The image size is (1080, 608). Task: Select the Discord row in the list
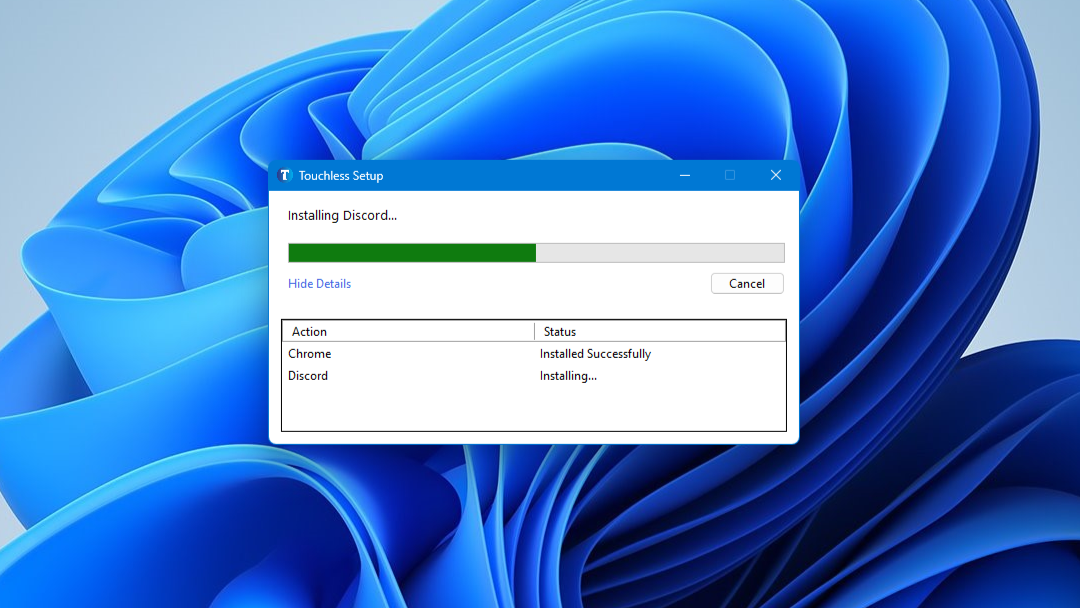(x=534, y=376)
